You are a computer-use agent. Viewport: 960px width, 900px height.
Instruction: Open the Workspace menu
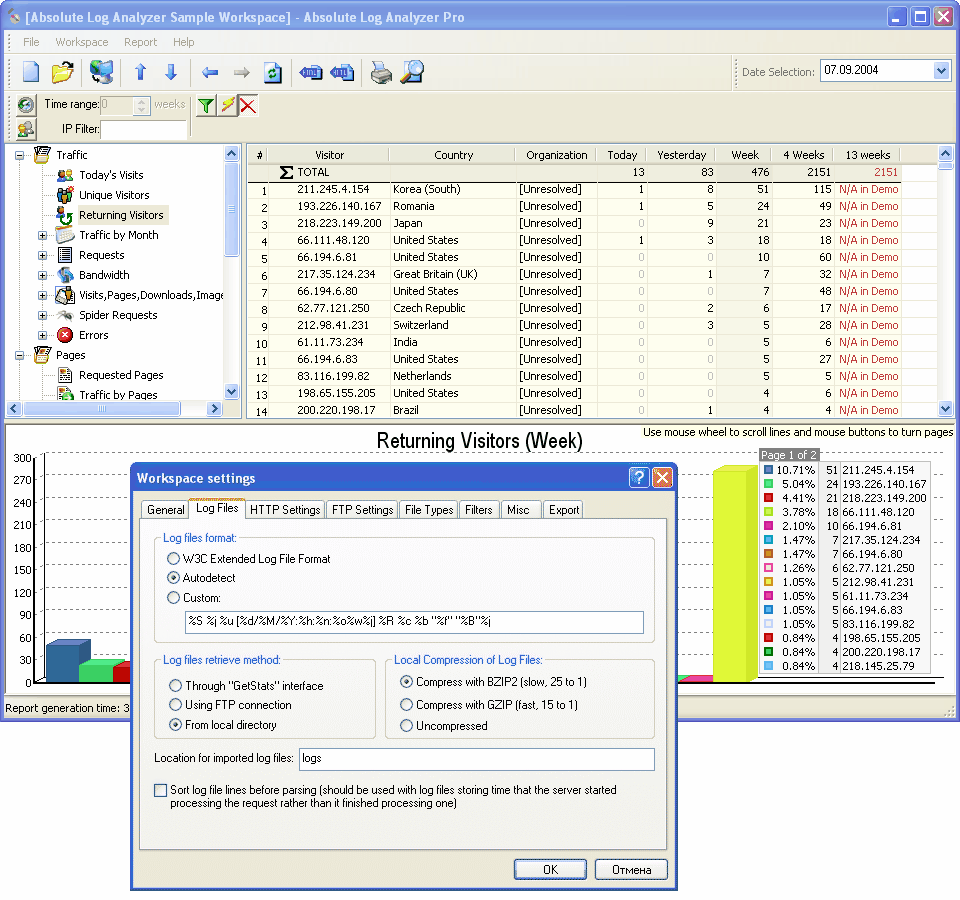[x=81, y=42]
